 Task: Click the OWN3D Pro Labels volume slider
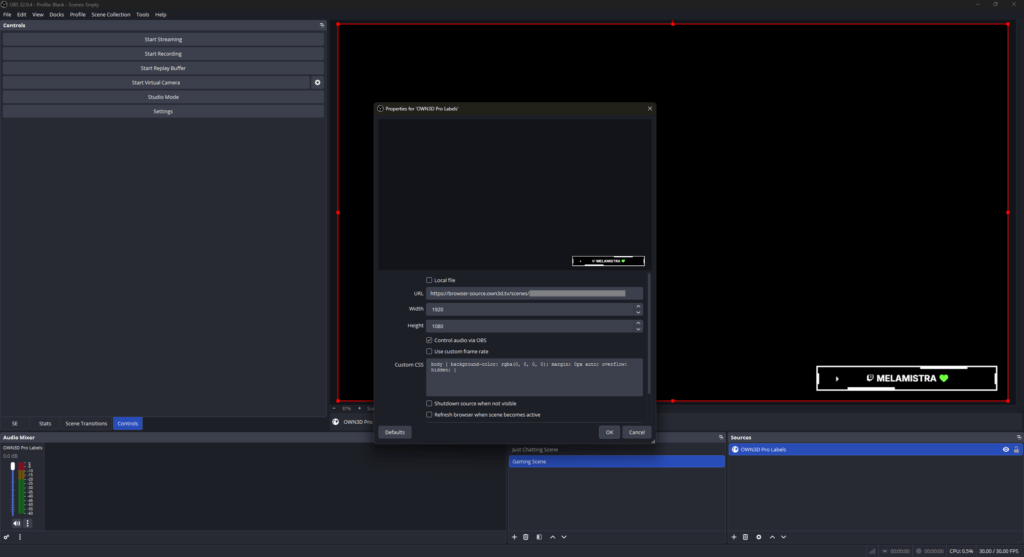coord(13,490)
